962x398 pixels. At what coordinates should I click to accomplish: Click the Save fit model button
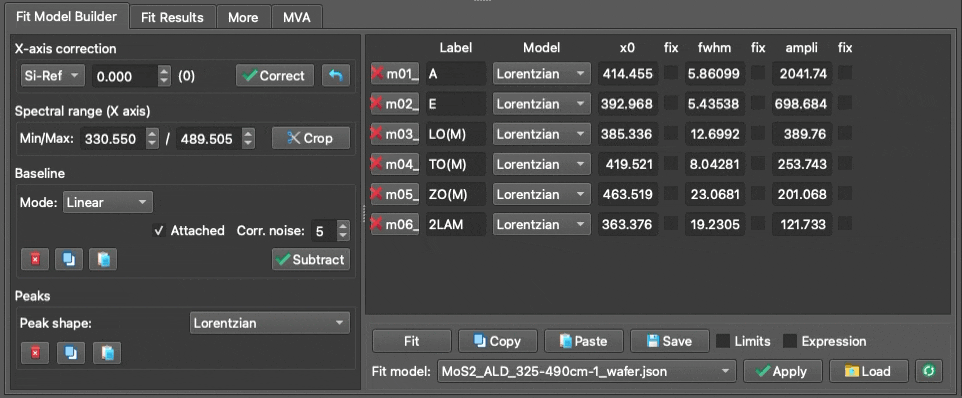click(x=669, y=341)
